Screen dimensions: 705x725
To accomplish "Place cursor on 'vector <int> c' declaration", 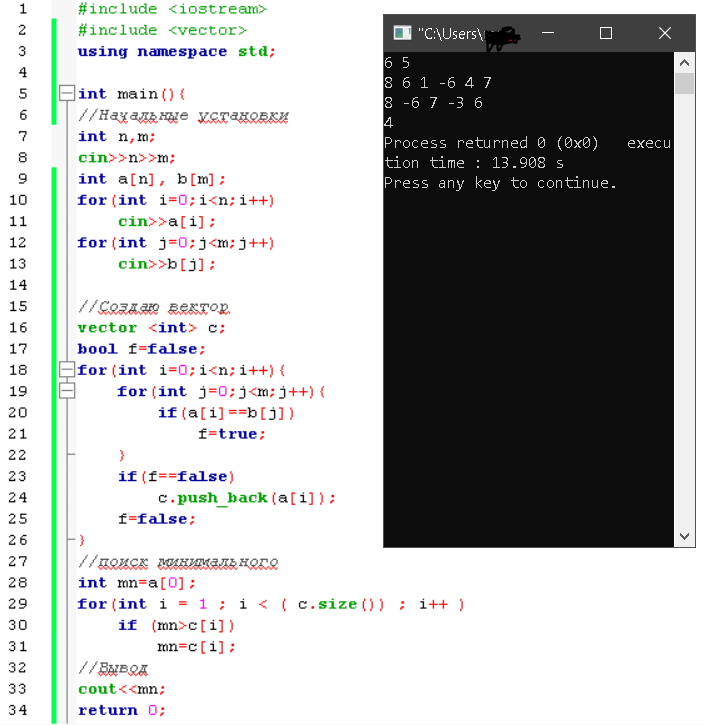I will click(151, 328).
